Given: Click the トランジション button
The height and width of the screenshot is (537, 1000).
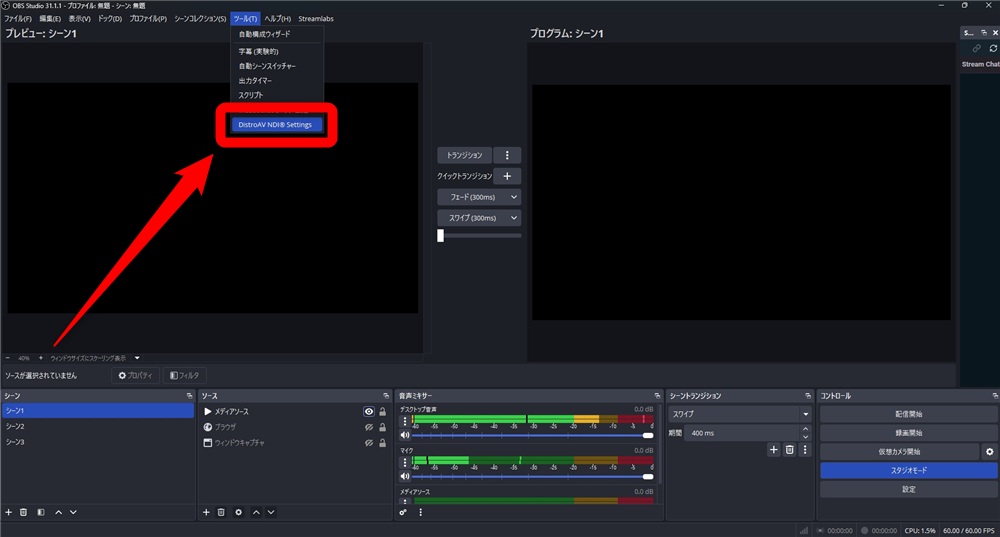Looking at the screenshot, I should [464, 155].
